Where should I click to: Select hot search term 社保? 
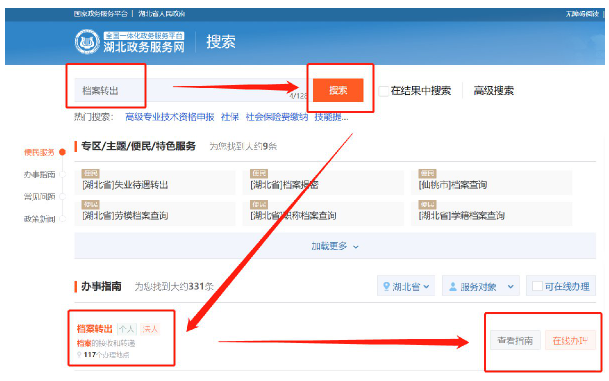click(x=230, y=117)
